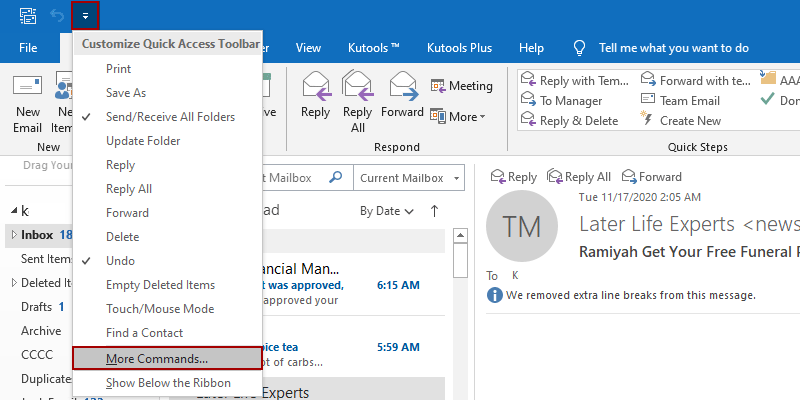Click the Send/Receive All Folders quick access icon

point(28,16)
